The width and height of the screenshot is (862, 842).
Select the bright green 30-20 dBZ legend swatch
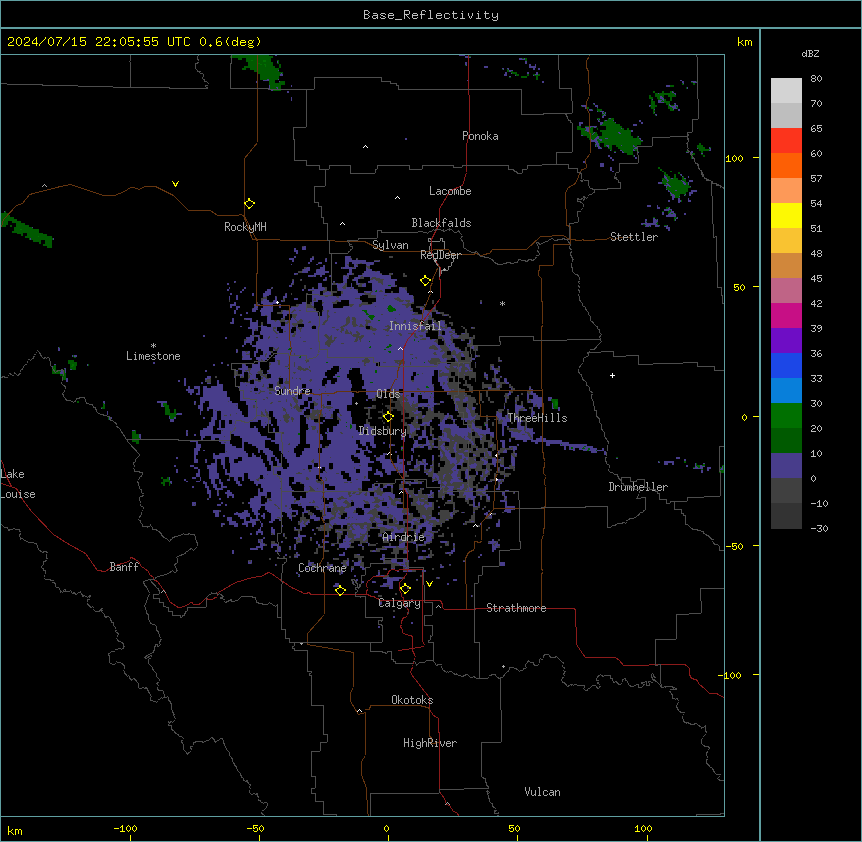tap(786, 416)
